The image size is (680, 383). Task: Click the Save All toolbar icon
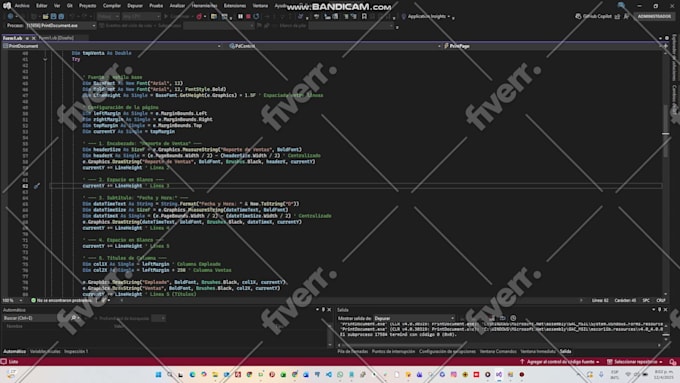click(61, 16)
